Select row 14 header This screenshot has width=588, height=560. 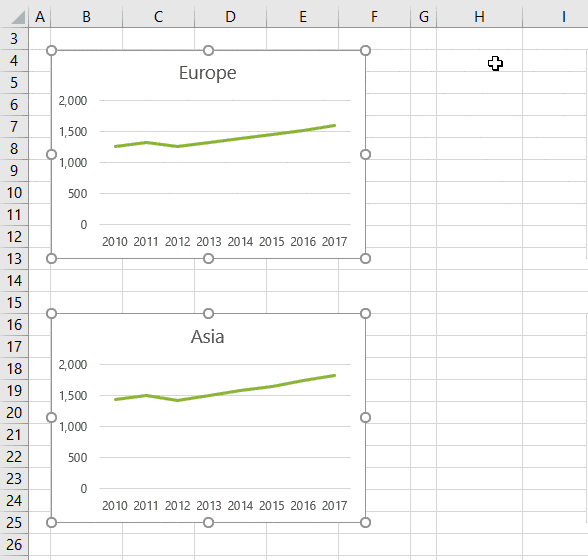pos(14,281)
